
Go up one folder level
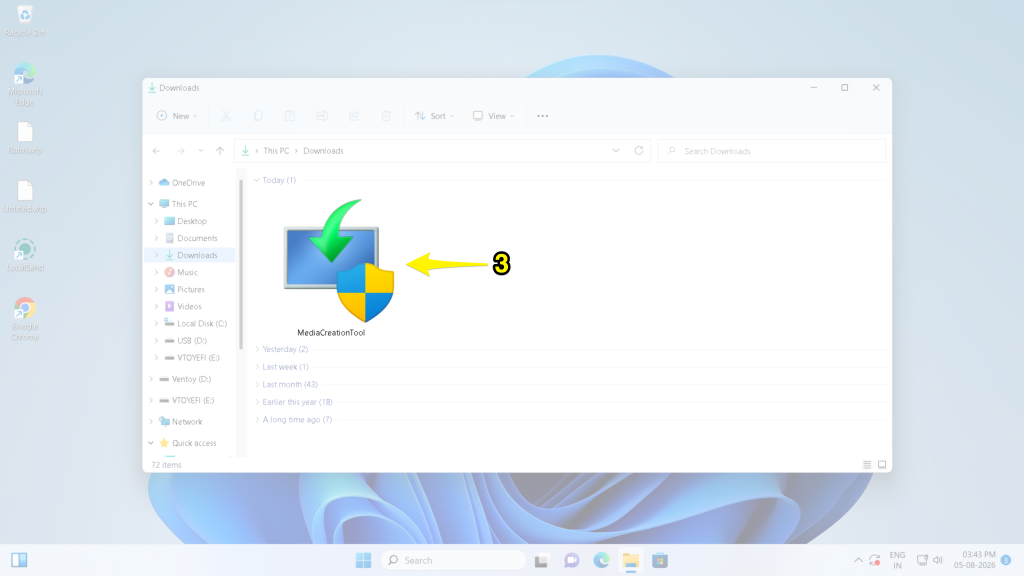pyautogui.click(x=220, y=151)
